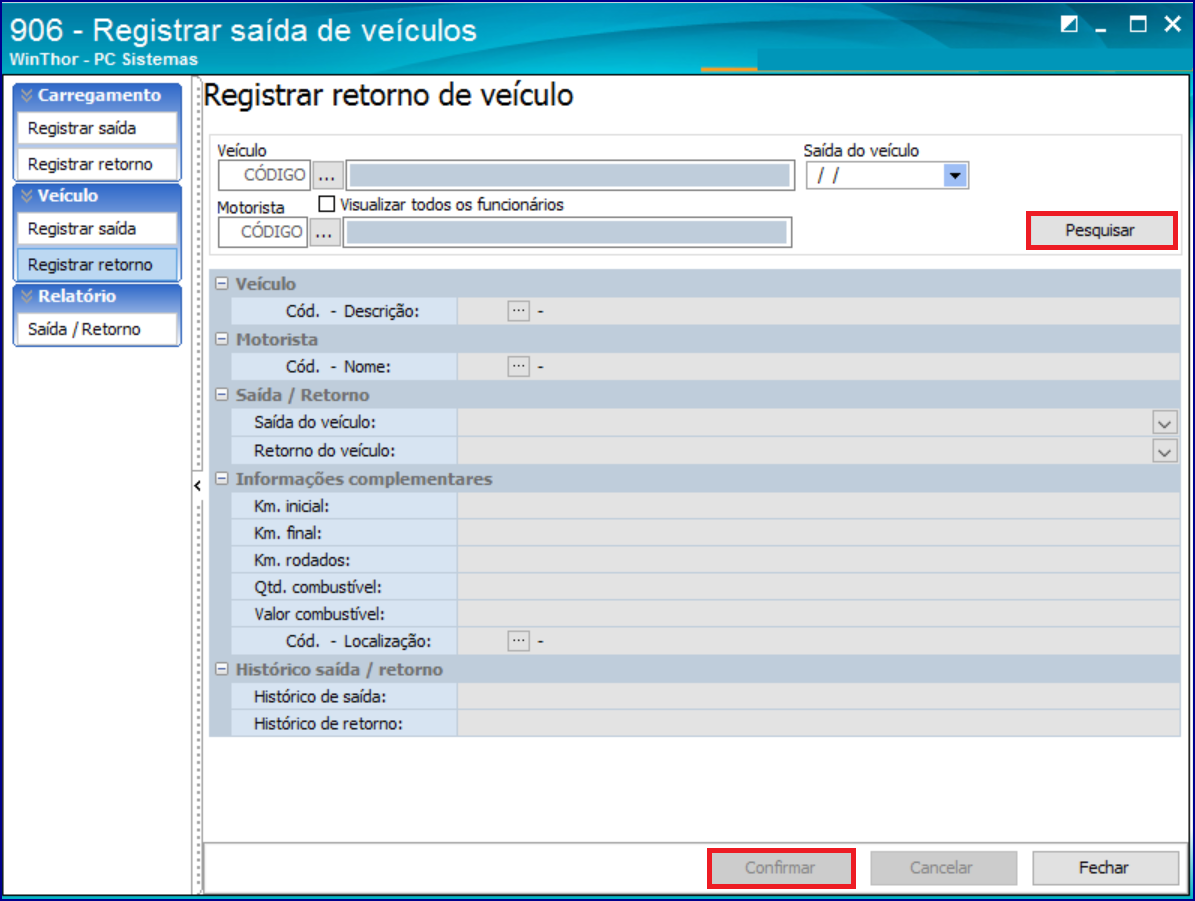Screen dimensions: 1195x901
Task: Select the Histórico de retorno row
Action: coord(706,723)
